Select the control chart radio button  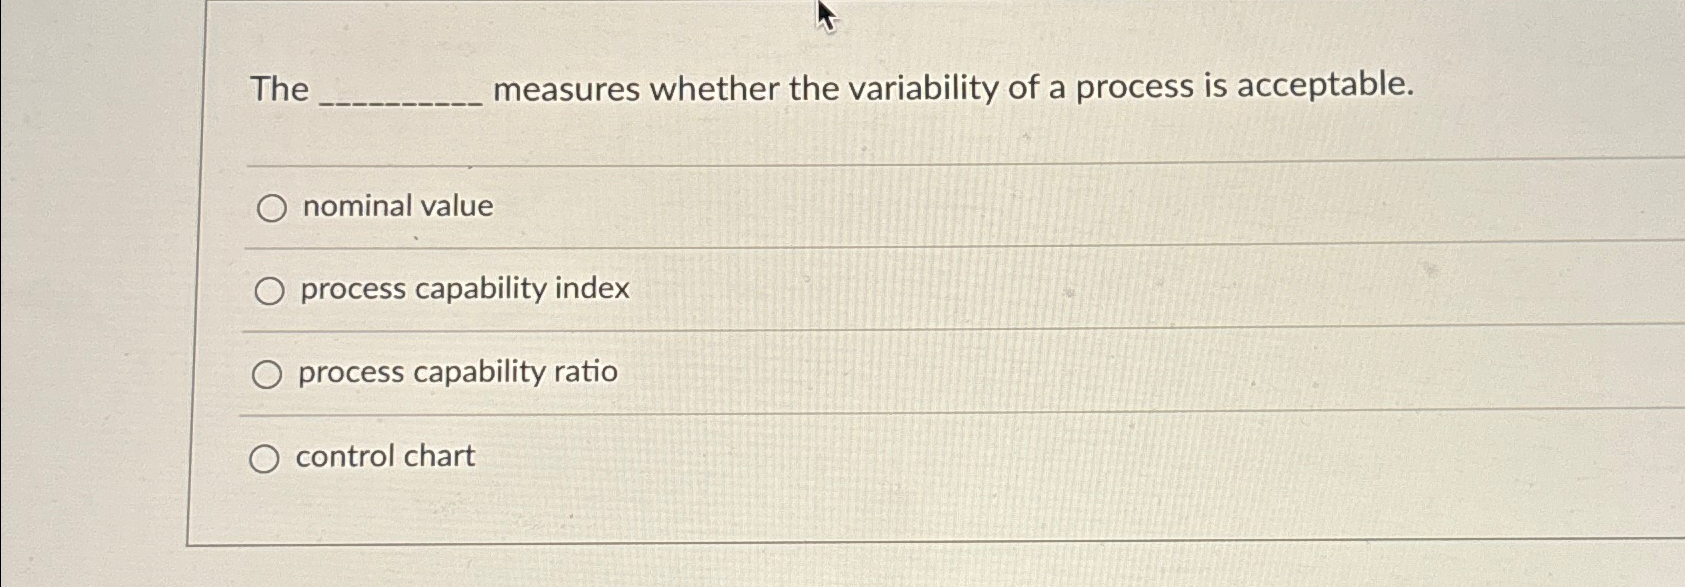pyautogui.click(x=267, y=459)
